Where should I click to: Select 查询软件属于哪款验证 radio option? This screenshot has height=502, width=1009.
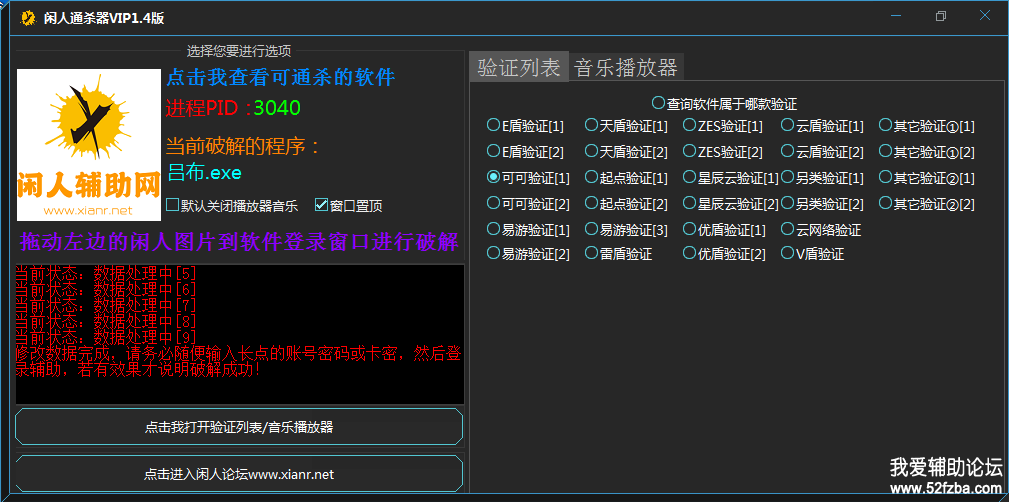pyautogui.click(x=725, y=103)
